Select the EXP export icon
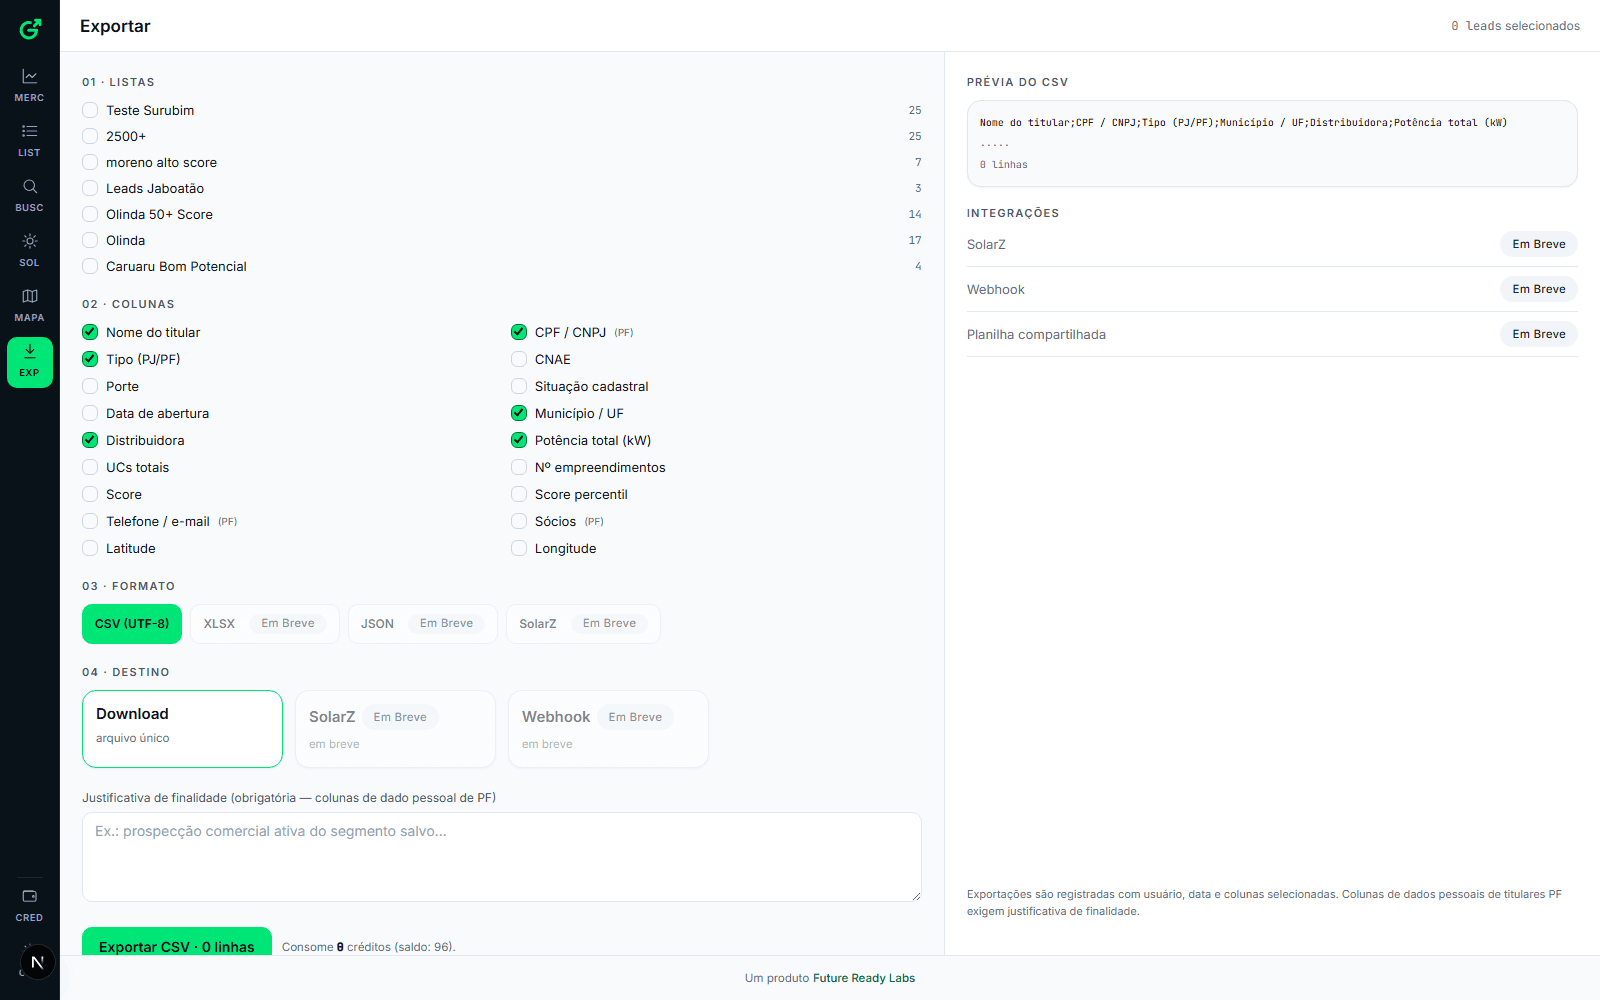 30,362
